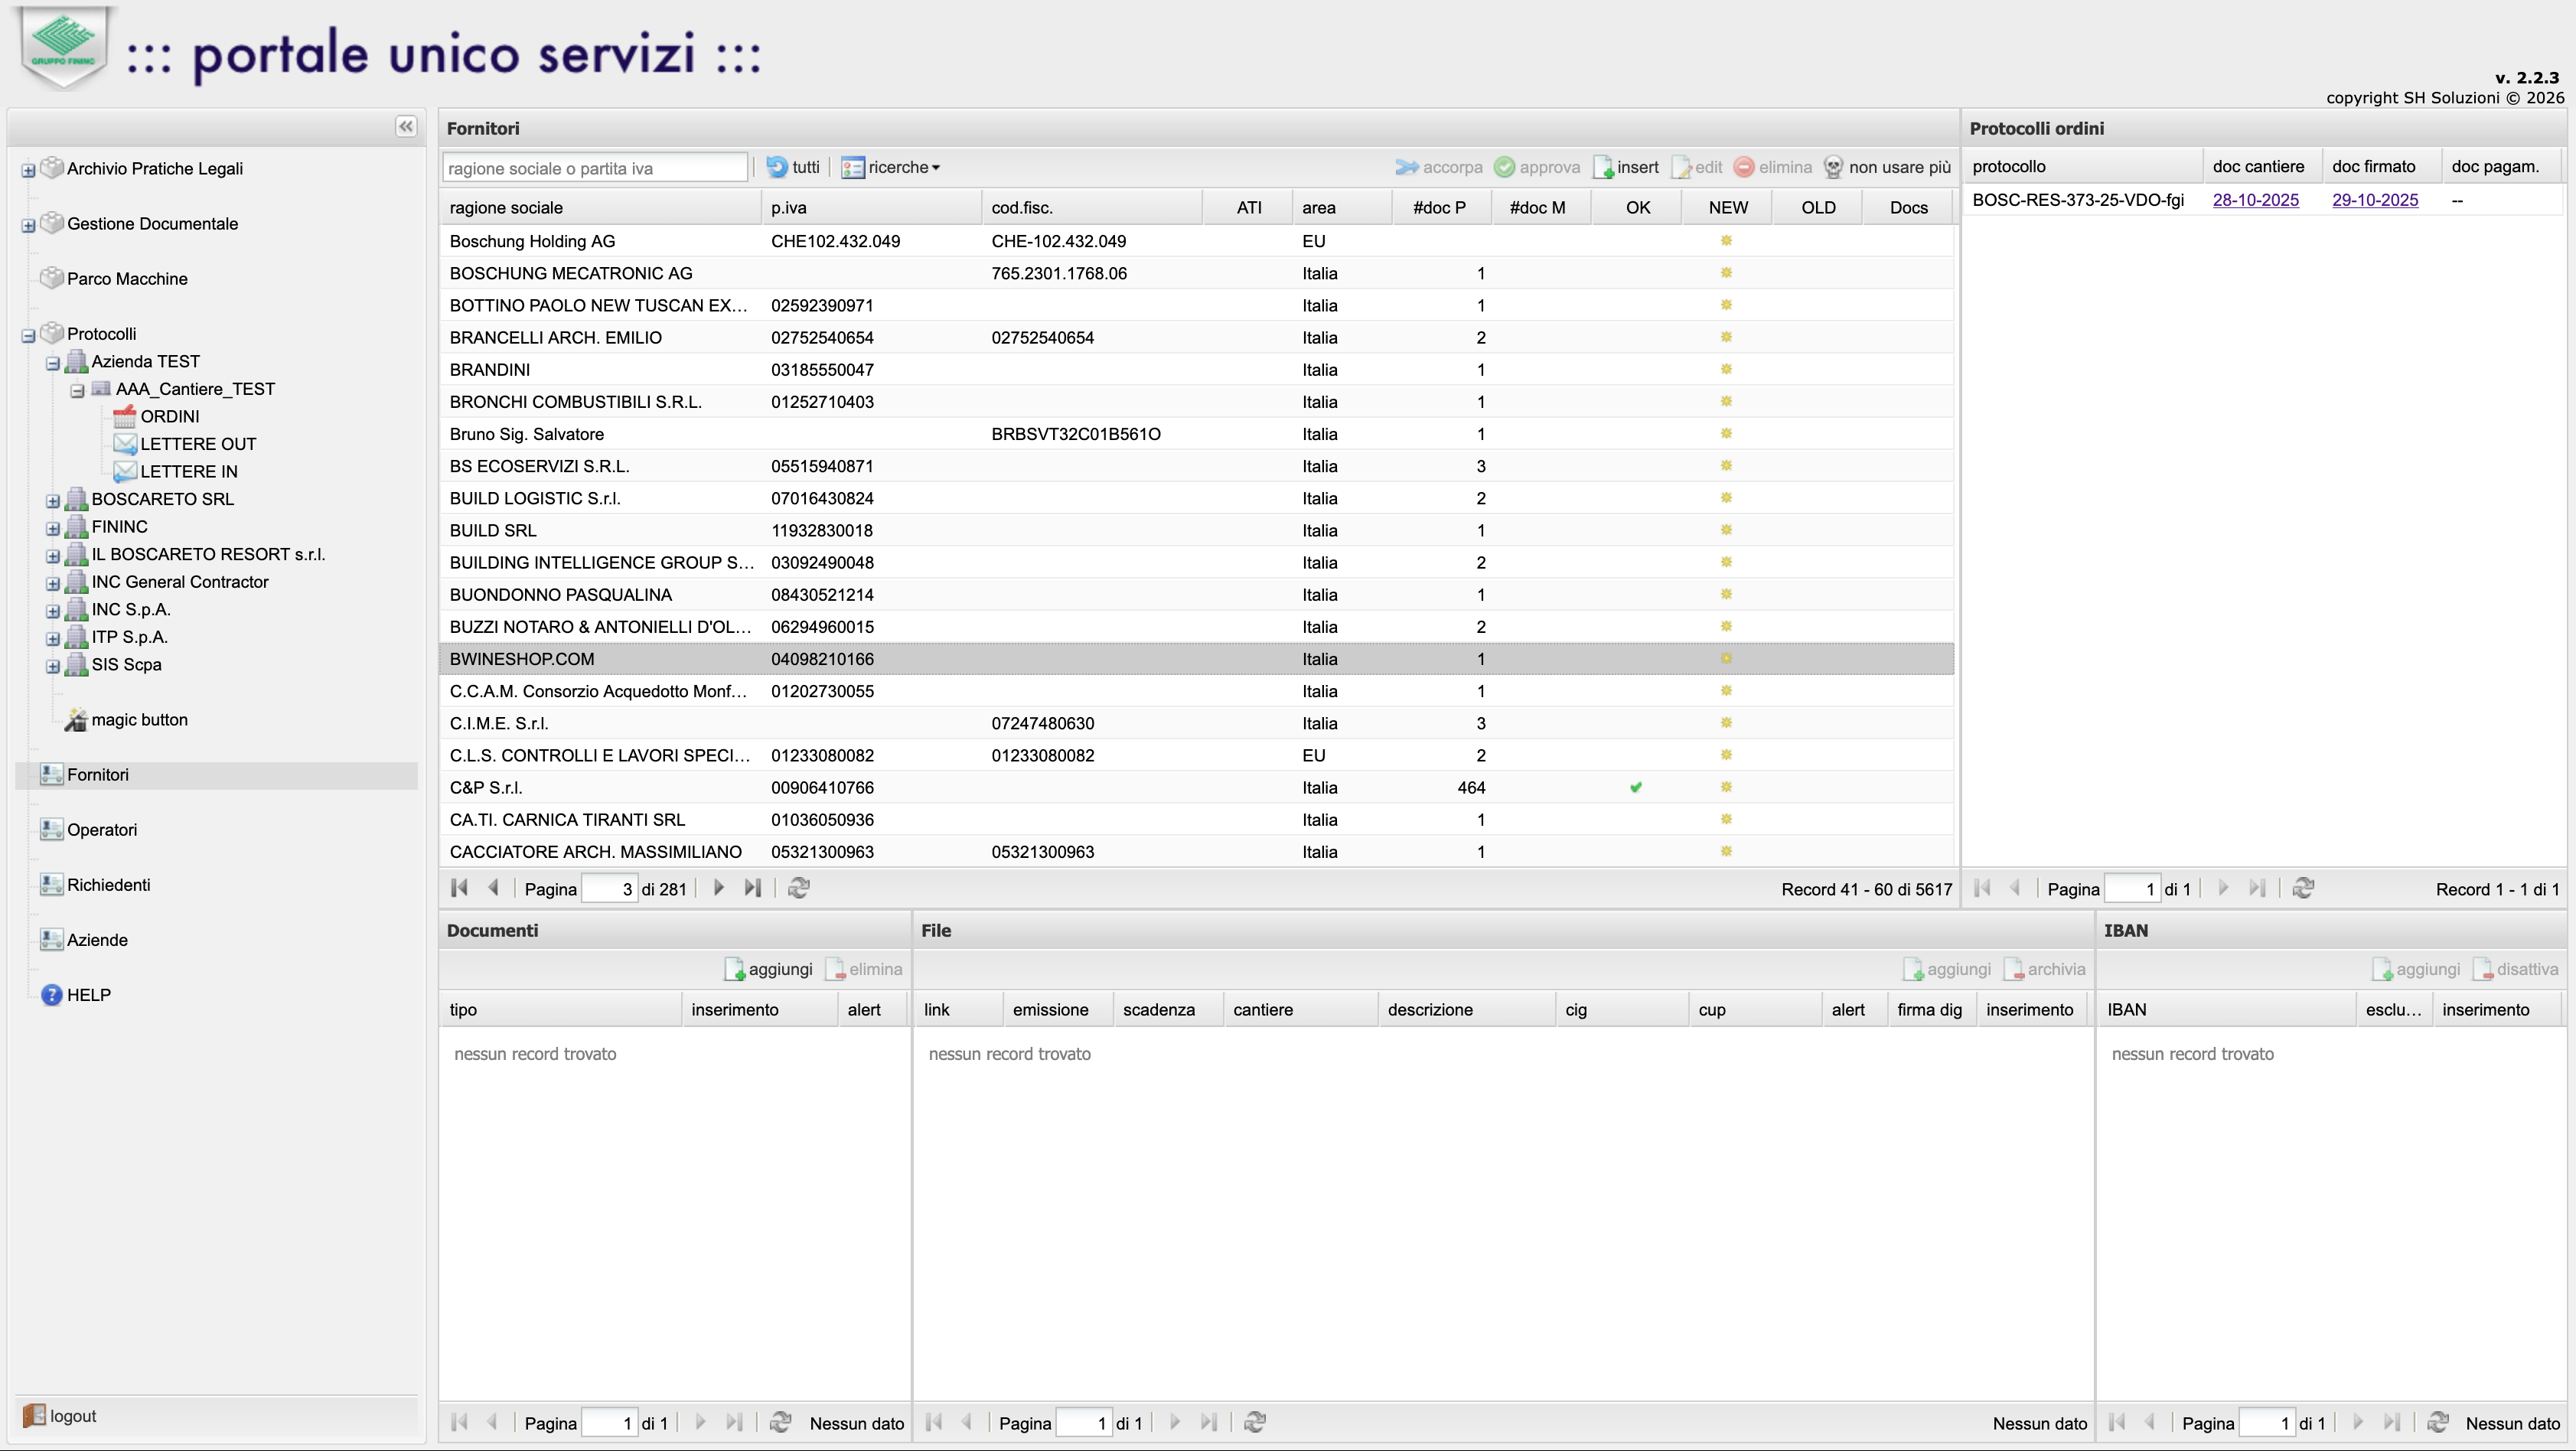Refresh the Fornitori grid
The width and height of the screenshot is (2576, 1451).
798,888
